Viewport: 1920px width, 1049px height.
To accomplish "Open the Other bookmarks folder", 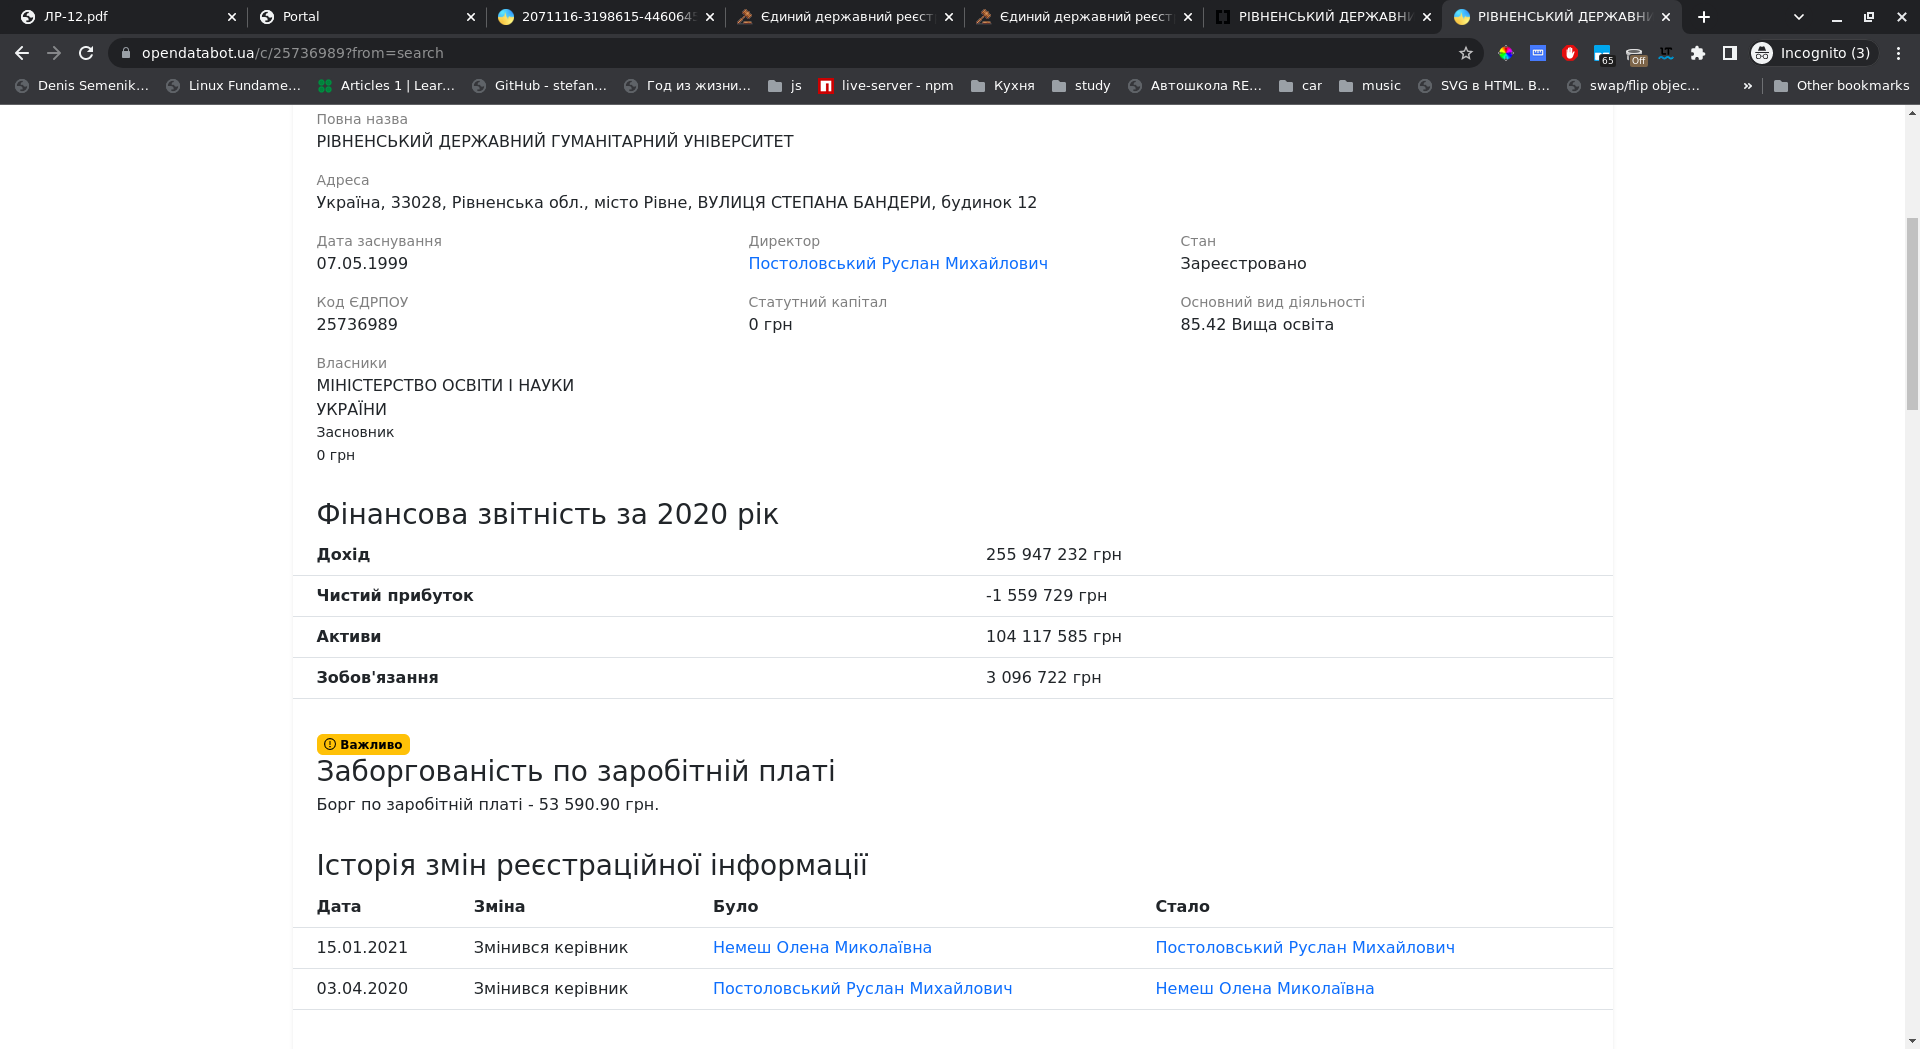I will [x=1841, y=86].
